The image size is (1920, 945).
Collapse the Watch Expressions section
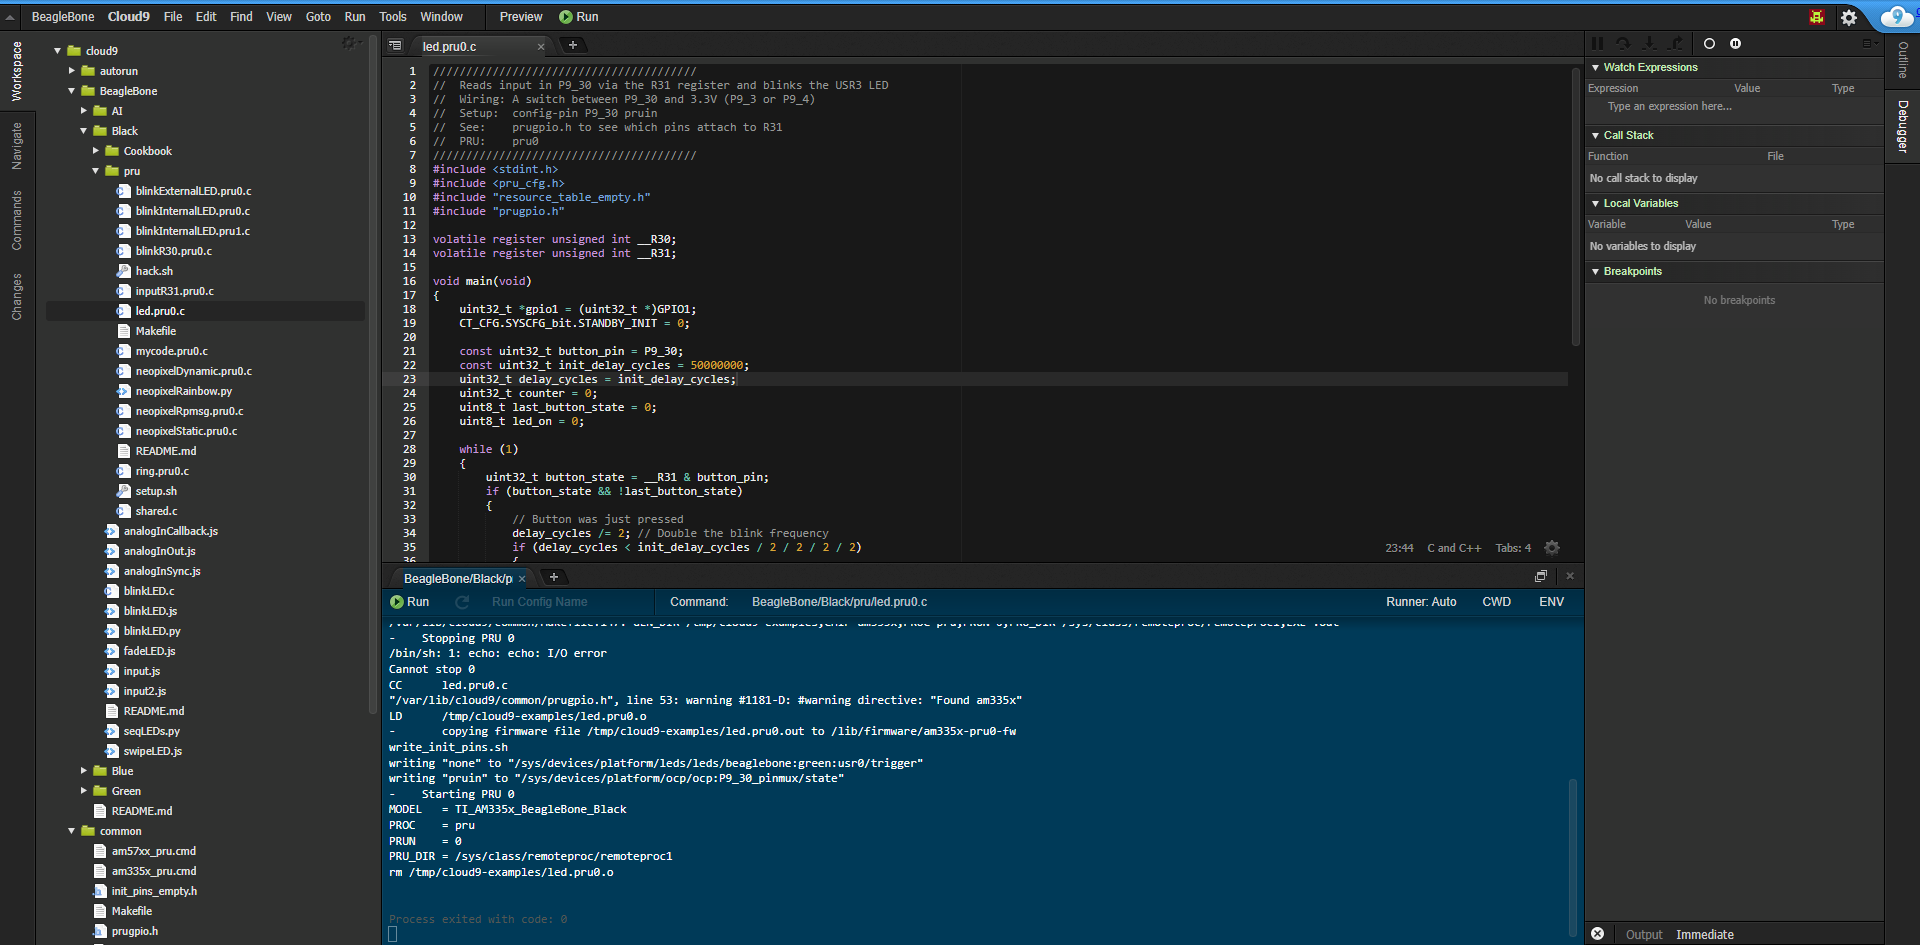click(1595, 68)
